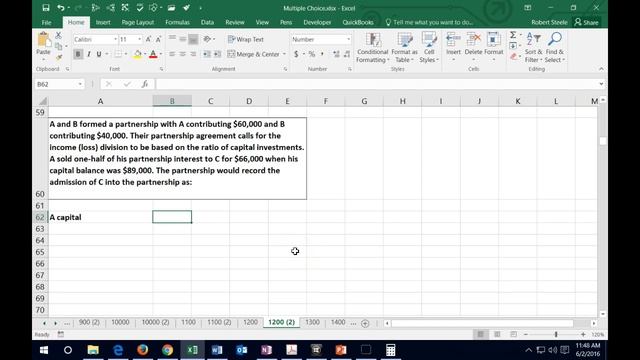This screenshot has height=360, width=640.
Task: Click the Save icon in quick access toolbar
Action: (46, 8)
